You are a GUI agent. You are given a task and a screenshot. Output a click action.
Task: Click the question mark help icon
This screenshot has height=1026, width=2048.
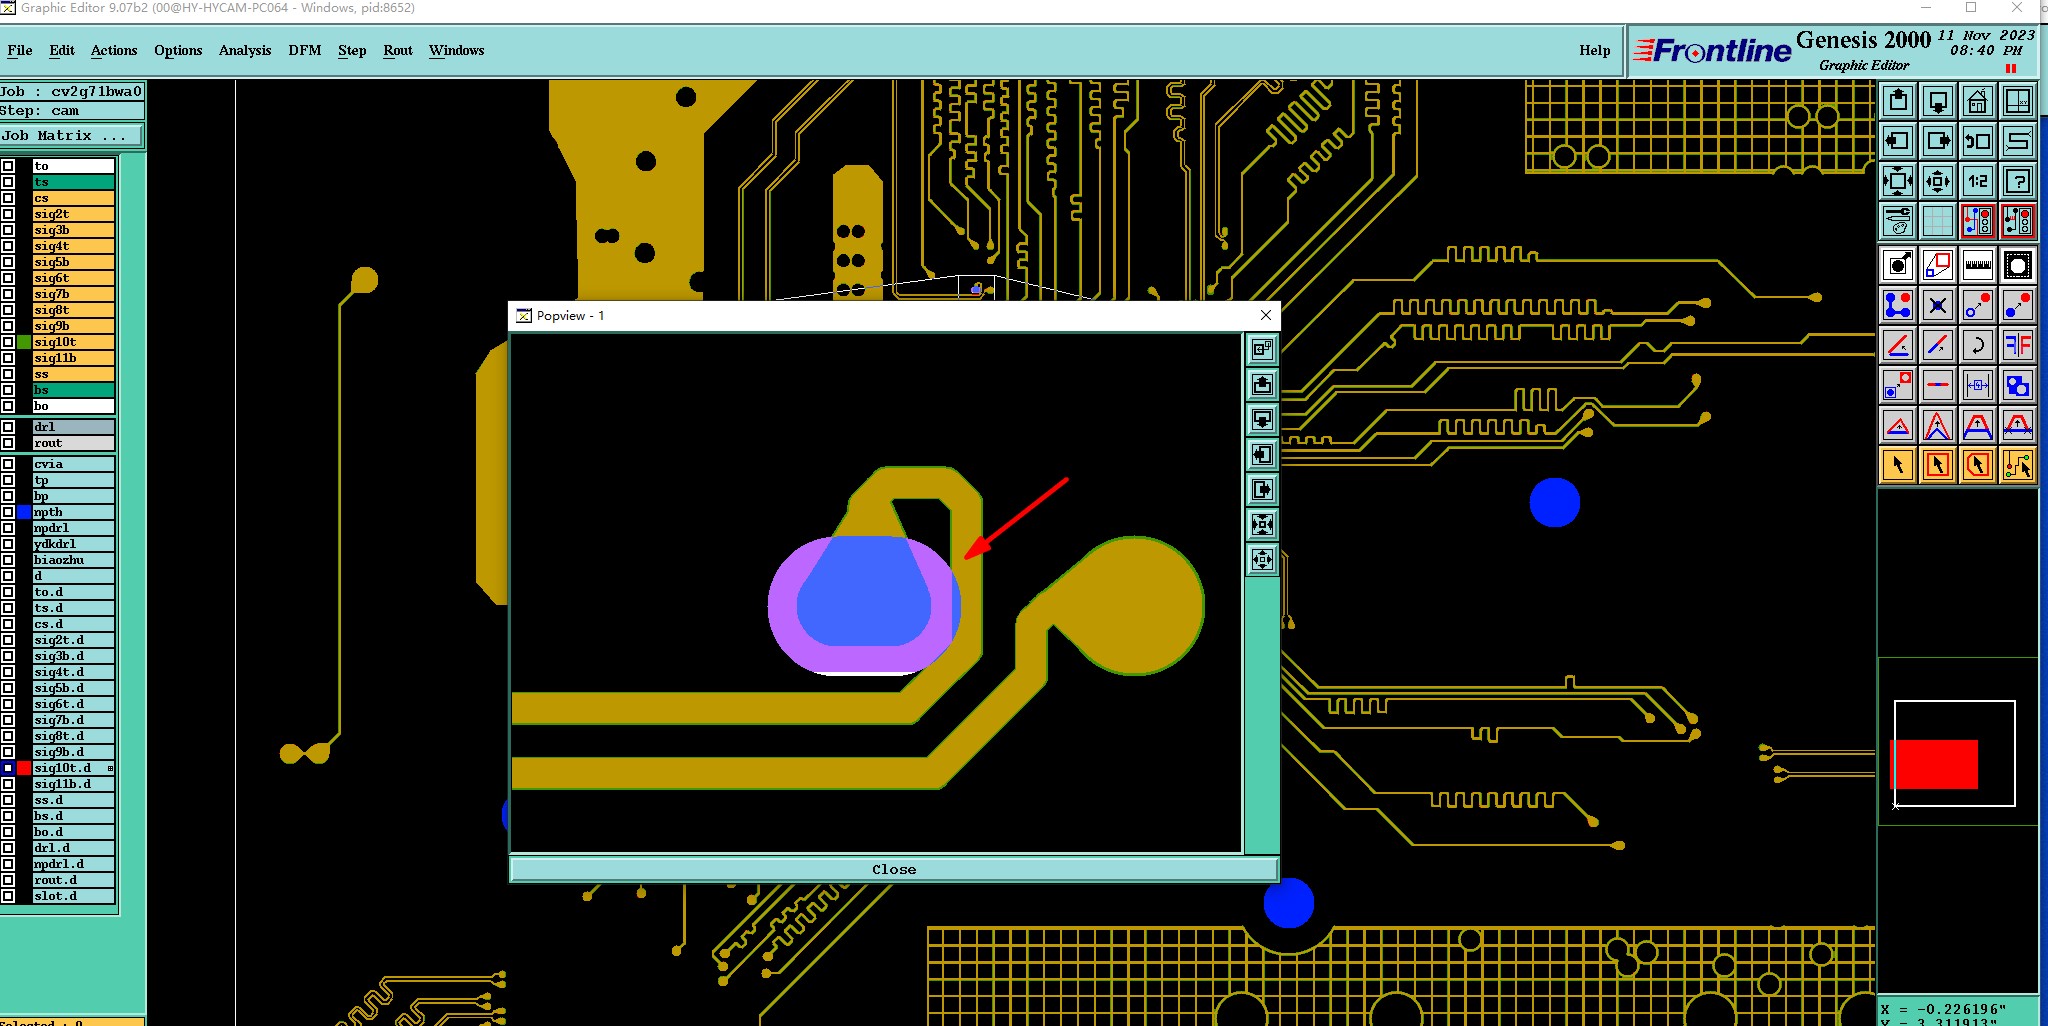coord(2018,181)
